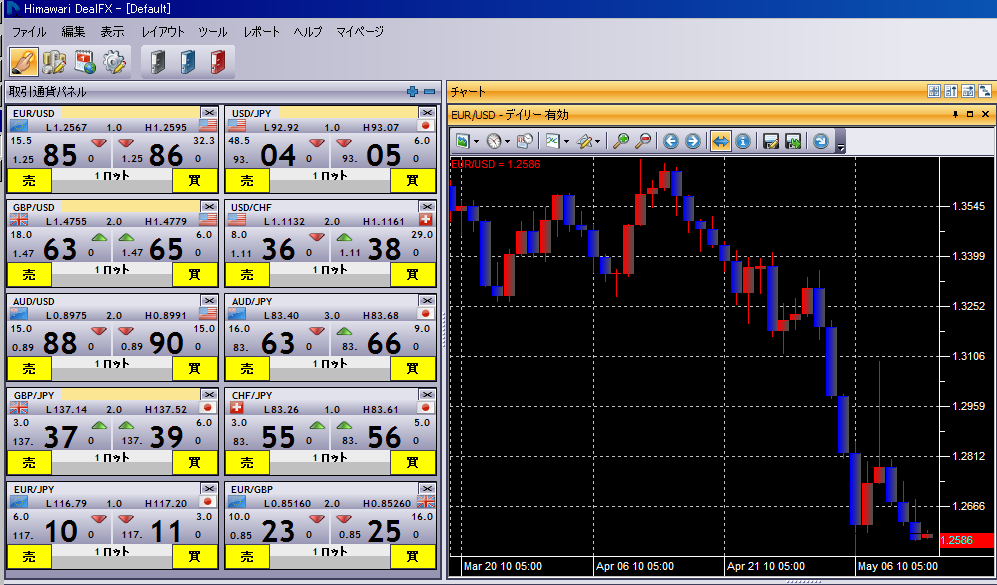Open the calendar with globe icon

[84, 62]
